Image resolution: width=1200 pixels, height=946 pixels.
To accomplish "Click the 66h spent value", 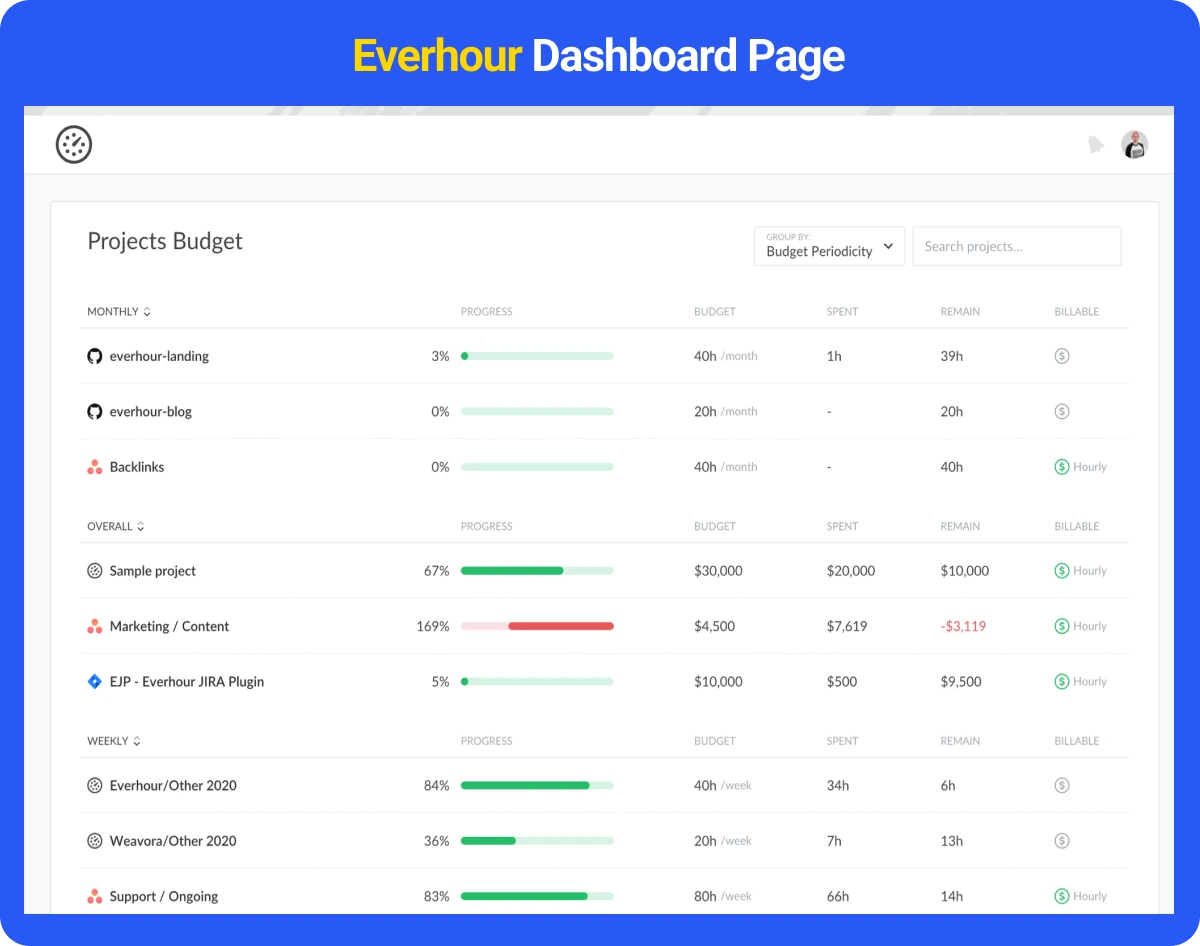I will (x=838, y=897).
